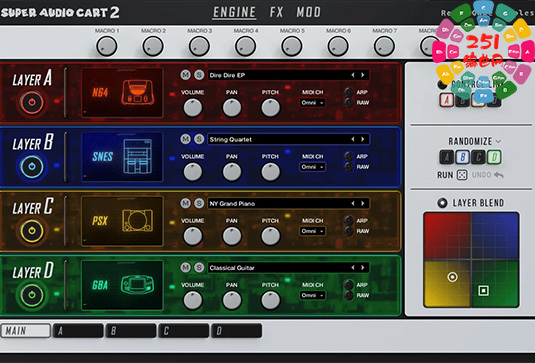Toggle randomize layer B button
Viewport: 535px width, 363px height.
click(463, 157)
